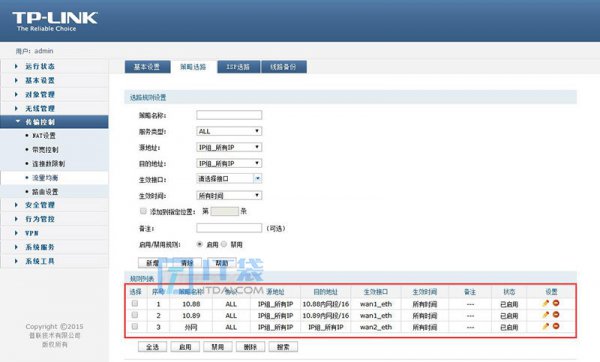The image size is (600, 362).
Task: Open 路由设置 submenu item
Action: tap(45, 192)
